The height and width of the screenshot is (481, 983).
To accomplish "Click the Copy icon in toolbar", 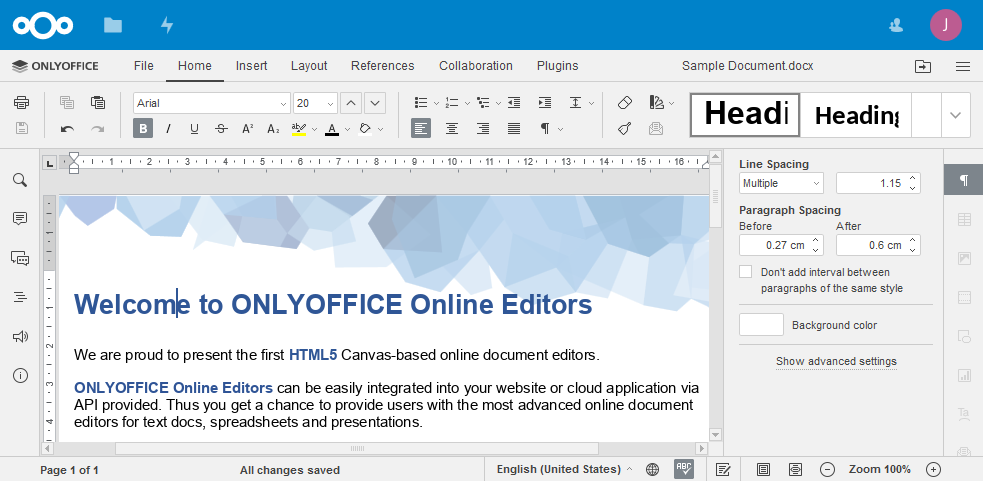I will 67,102.
